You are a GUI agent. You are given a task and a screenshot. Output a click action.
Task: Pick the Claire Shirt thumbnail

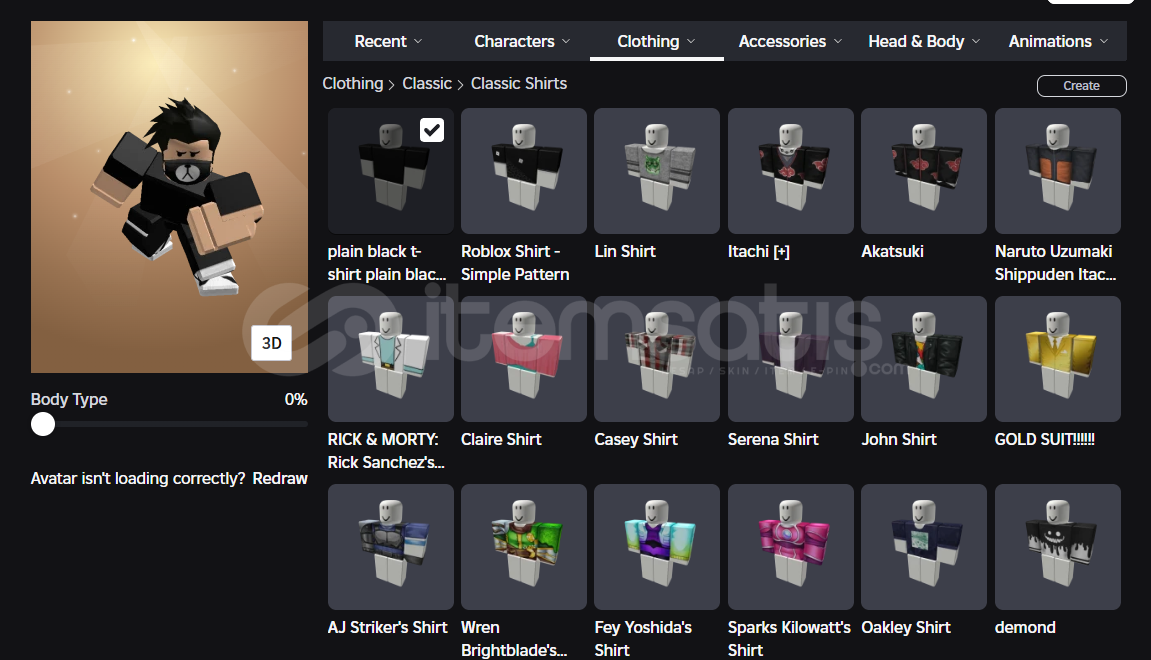tap(524, 359)
